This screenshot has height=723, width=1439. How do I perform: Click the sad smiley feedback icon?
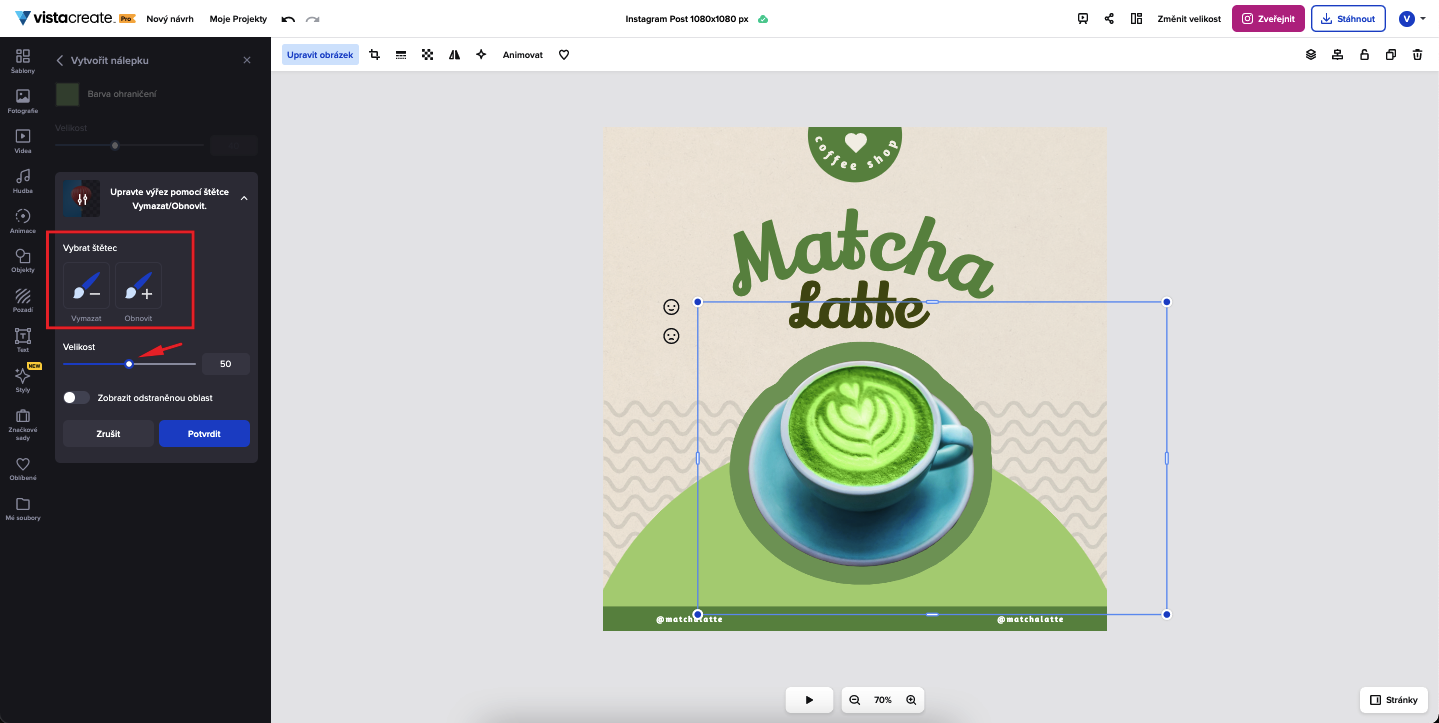[x=672, y=336]
